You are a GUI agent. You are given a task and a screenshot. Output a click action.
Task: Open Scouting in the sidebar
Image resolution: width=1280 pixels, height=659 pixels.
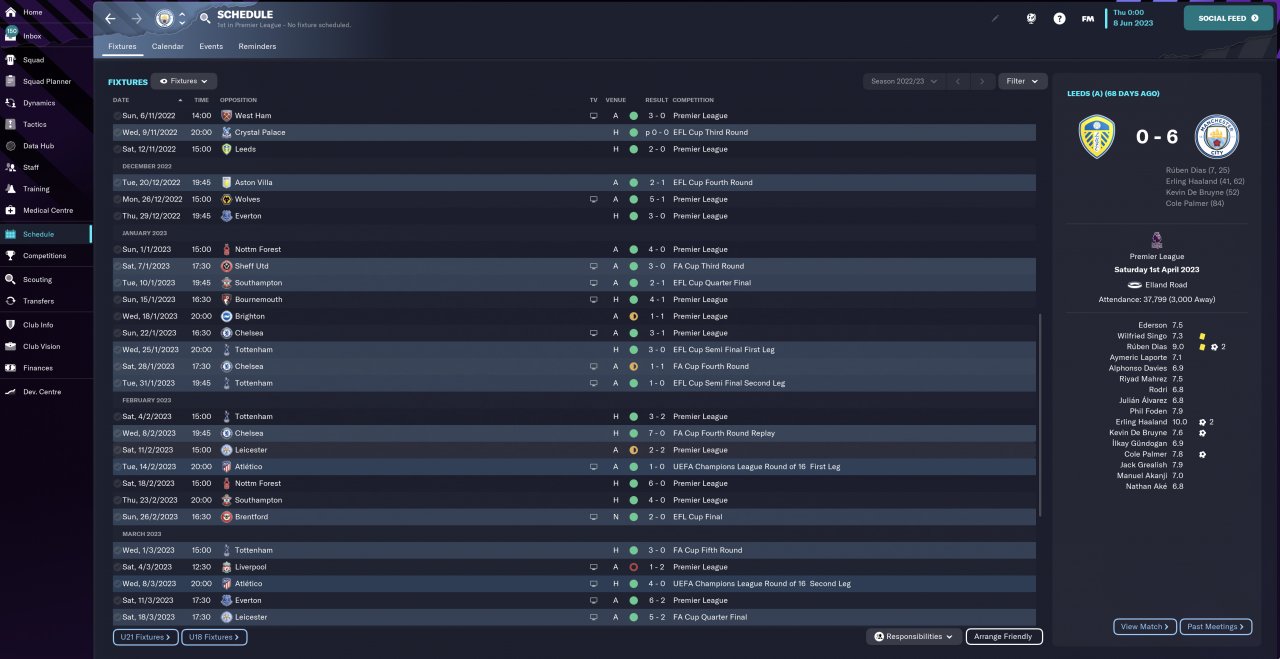37,280
